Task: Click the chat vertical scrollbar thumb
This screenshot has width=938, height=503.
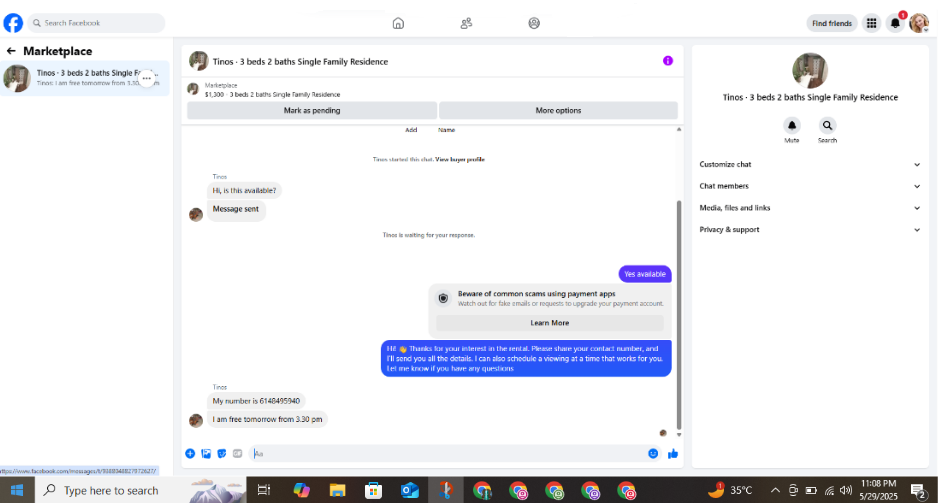Action: click(679, 315)
